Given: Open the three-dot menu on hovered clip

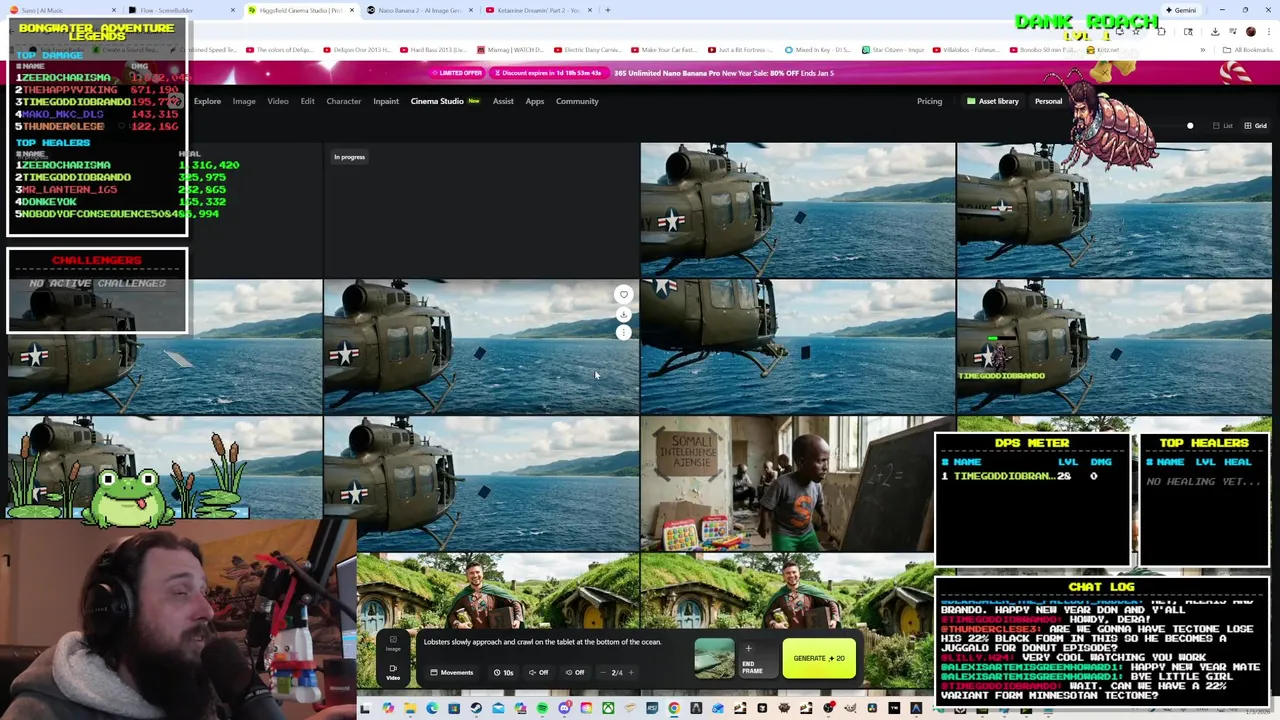Looking at the screenshot, I should point(623,333).
